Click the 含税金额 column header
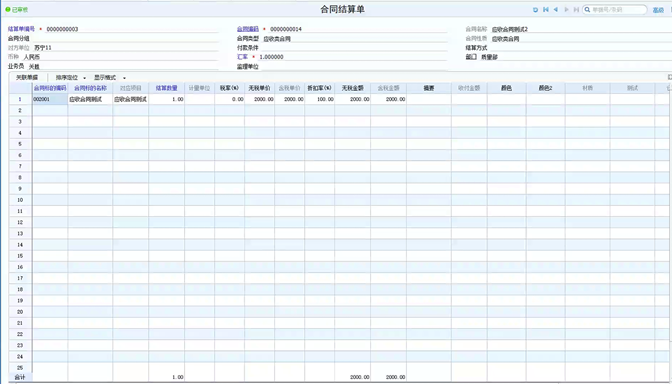 pos(388,88)
